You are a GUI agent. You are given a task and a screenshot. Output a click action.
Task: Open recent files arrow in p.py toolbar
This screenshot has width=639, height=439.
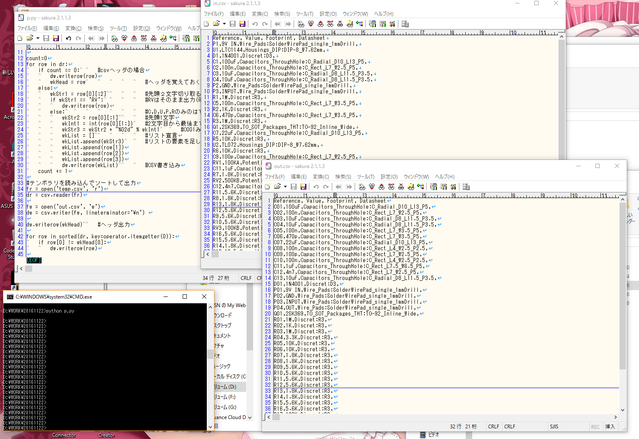[37, 38]
